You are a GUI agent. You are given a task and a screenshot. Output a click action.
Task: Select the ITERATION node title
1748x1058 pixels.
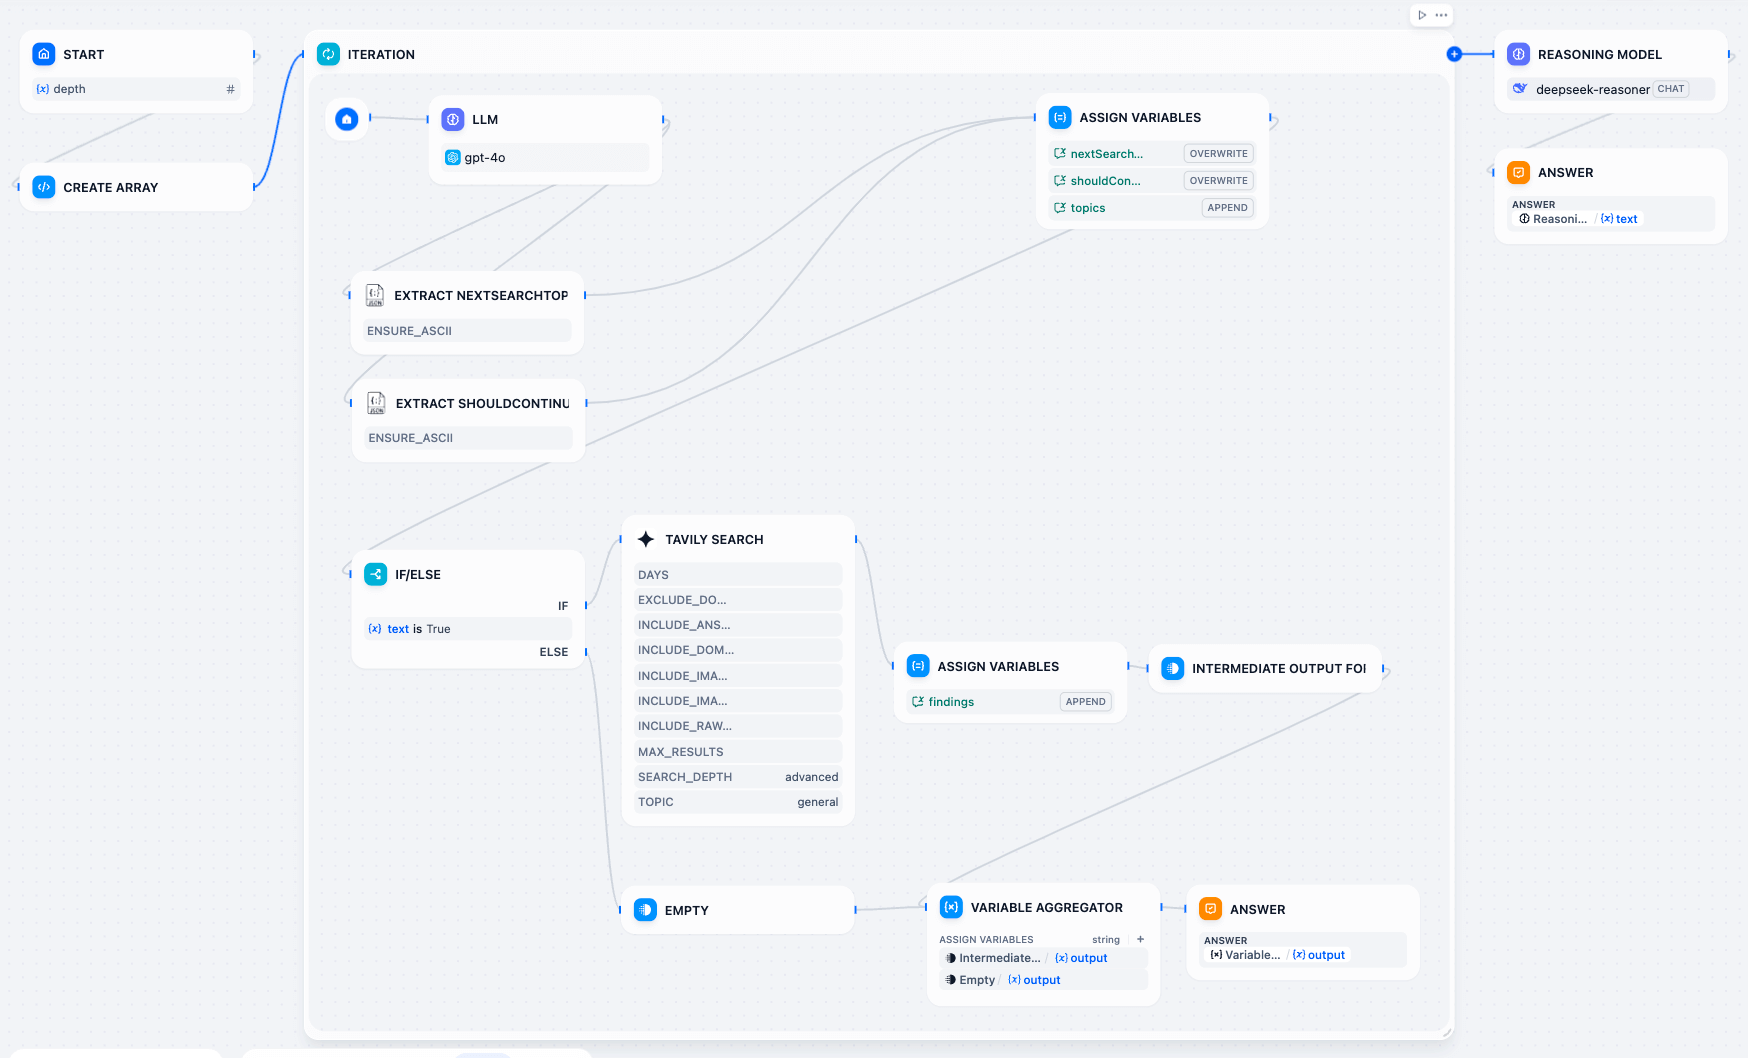381,55
